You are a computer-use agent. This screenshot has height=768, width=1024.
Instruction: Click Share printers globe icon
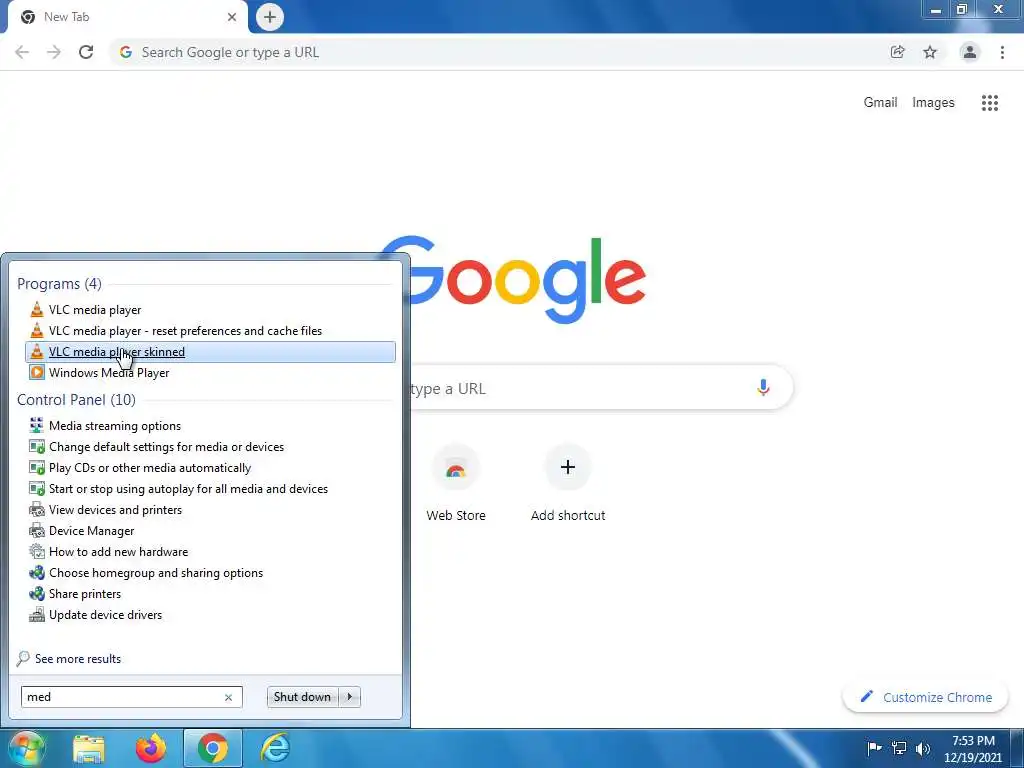[x=37, y=594]
